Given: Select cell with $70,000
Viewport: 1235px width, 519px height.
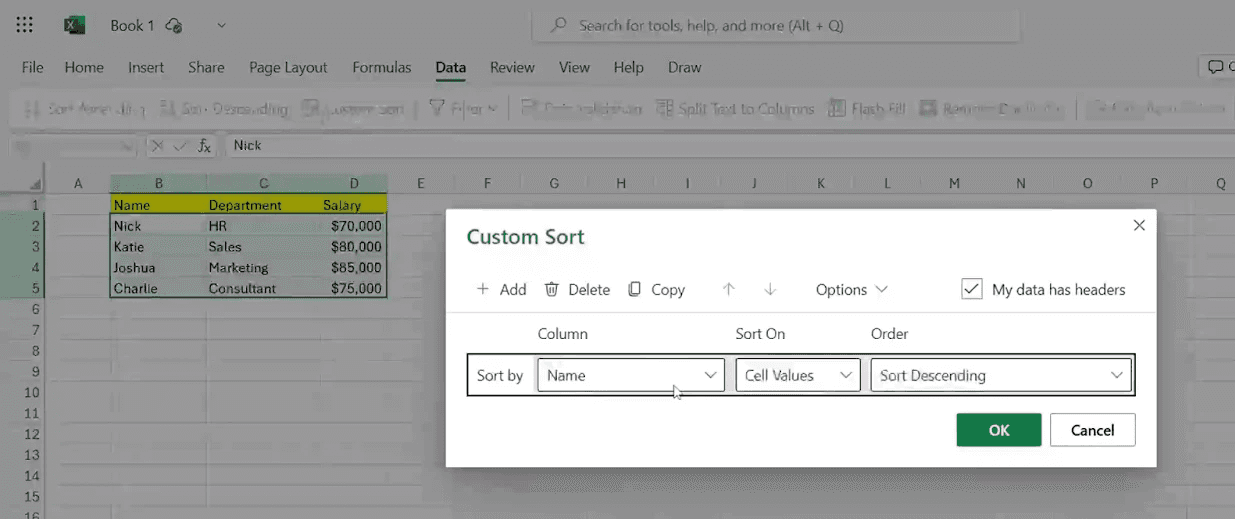Looking at the screenshot, I should (353, 226).
